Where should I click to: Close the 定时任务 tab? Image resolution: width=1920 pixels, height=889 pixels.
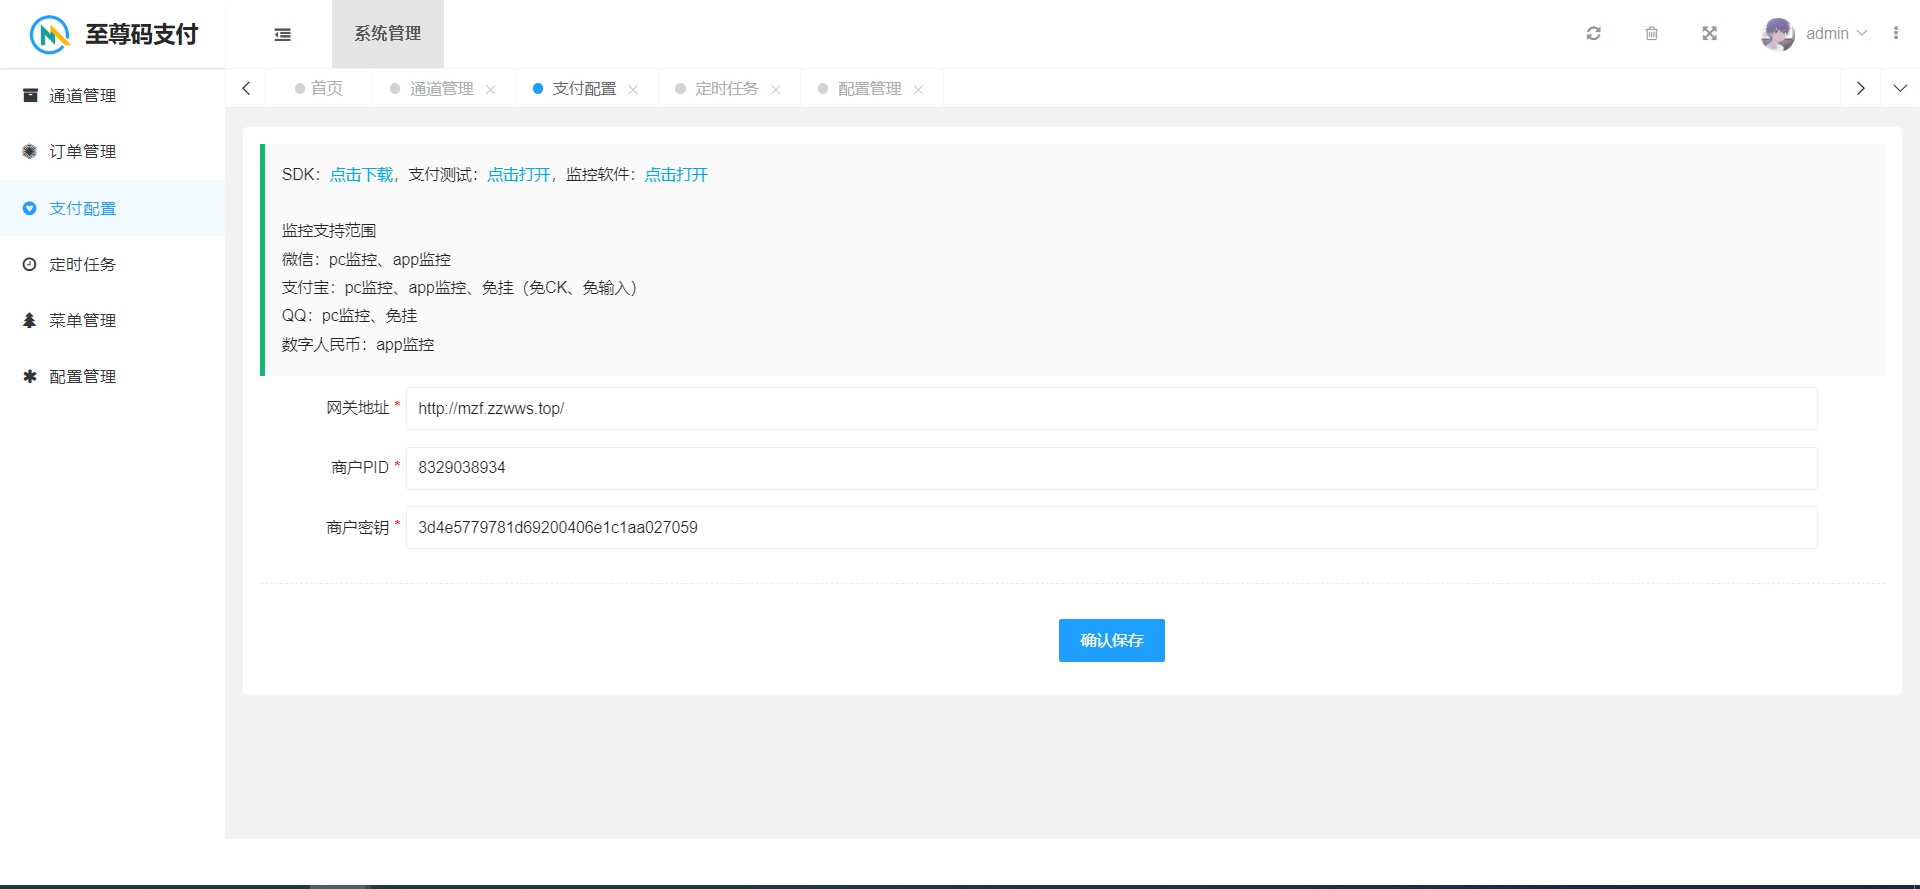tap(776, 90)
